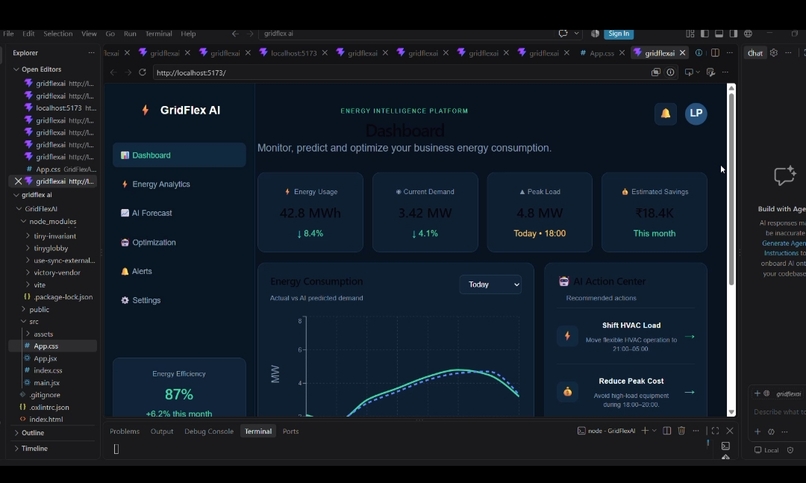Click GridFlex AI lightning logo

(x=145, y=110)
